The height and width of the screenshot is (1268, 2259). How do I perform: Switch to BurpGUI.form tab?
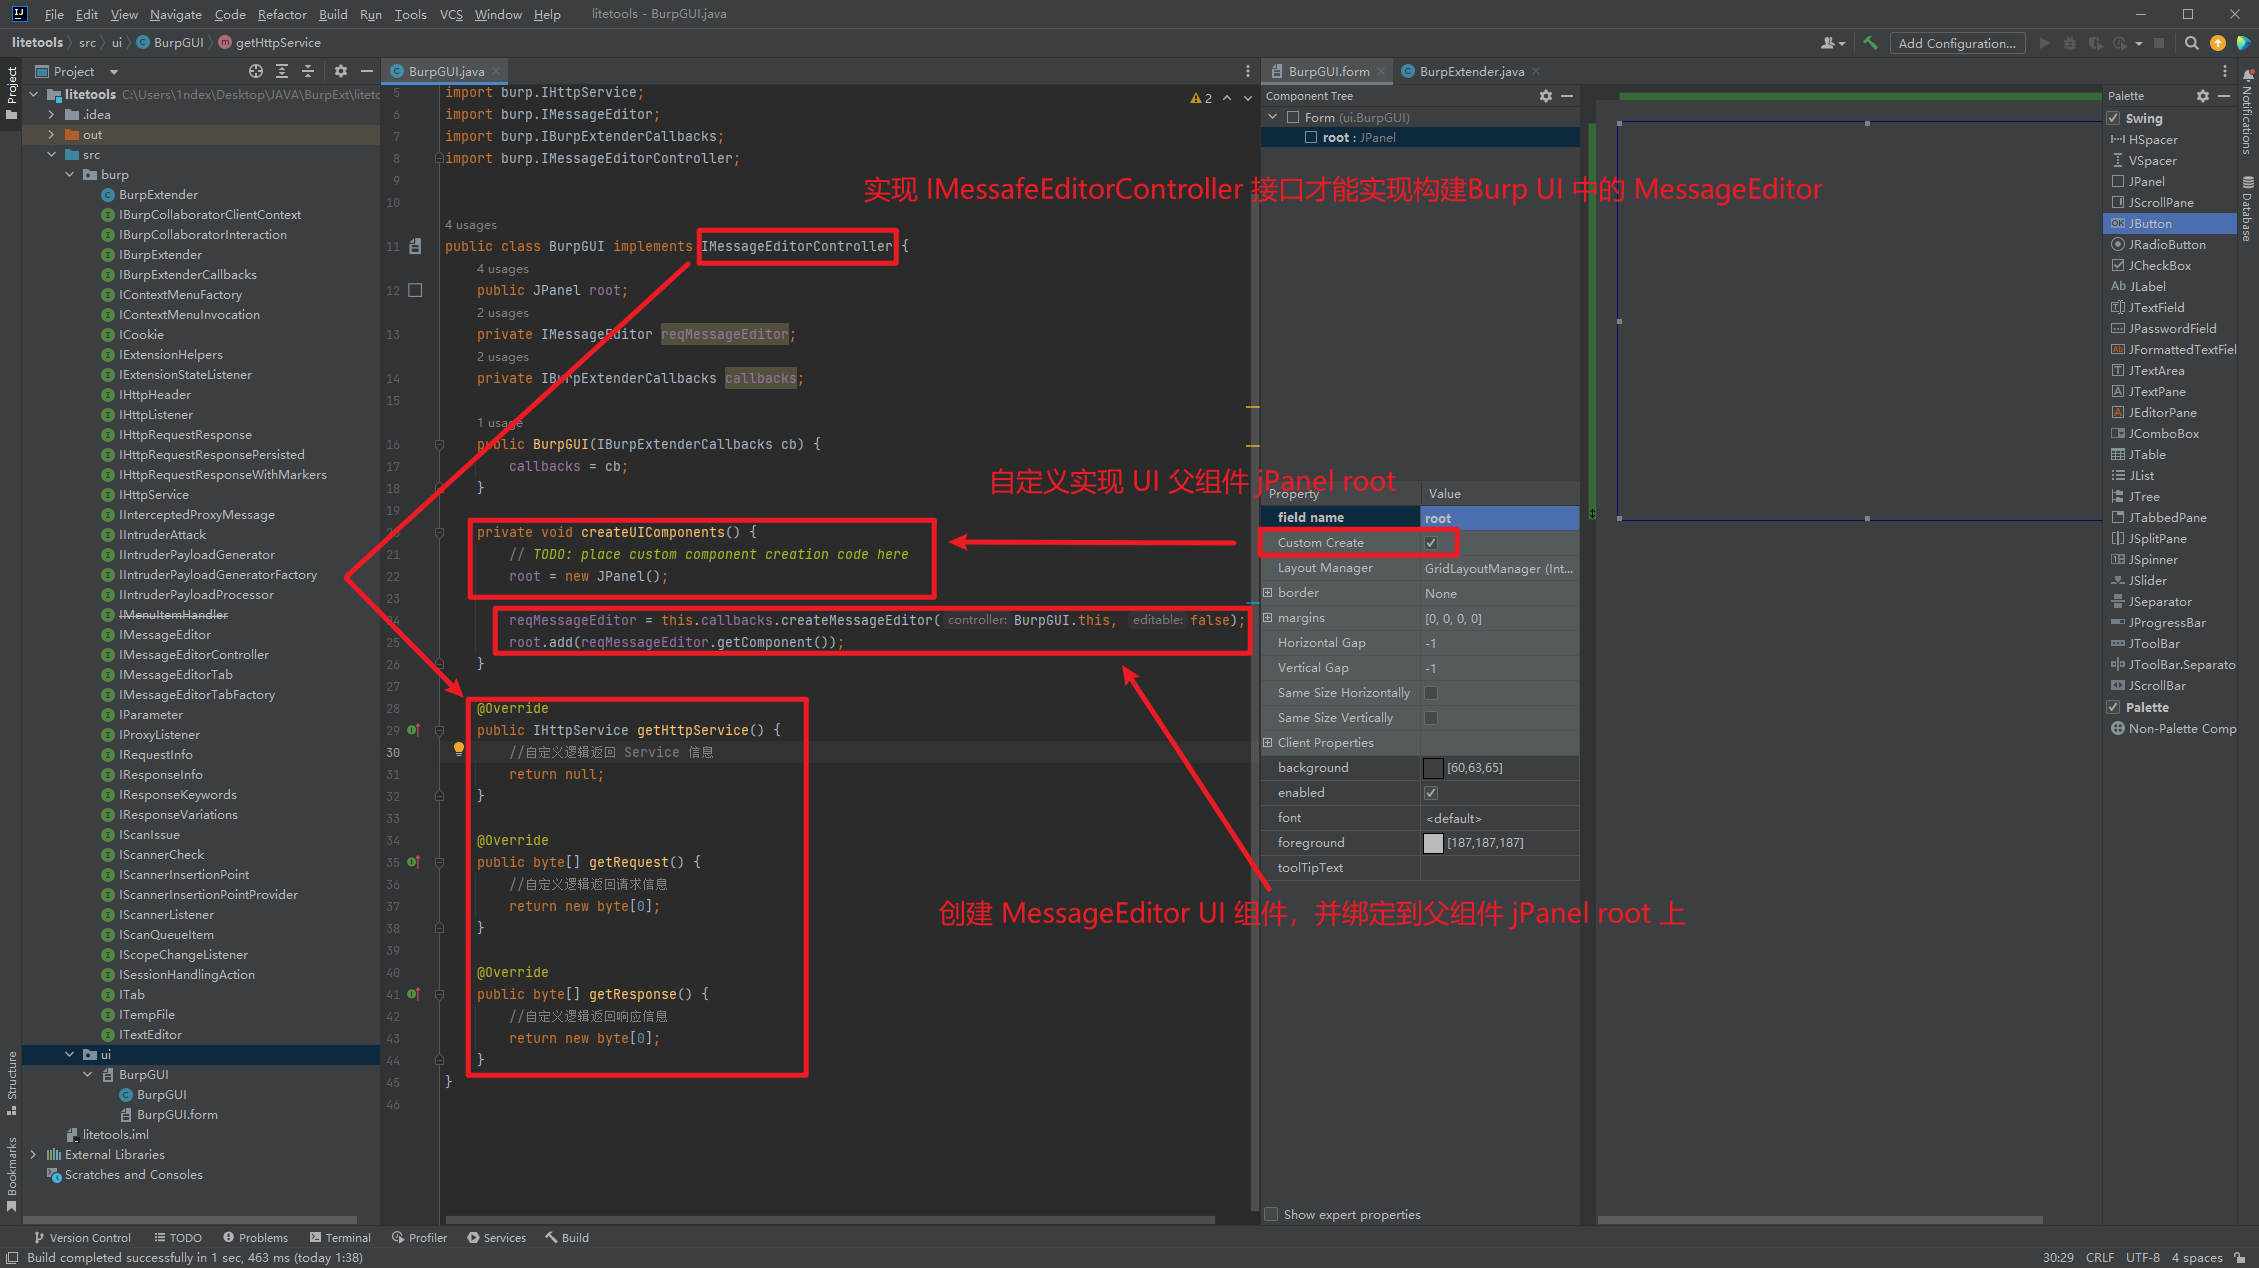tap(1328, 71)
